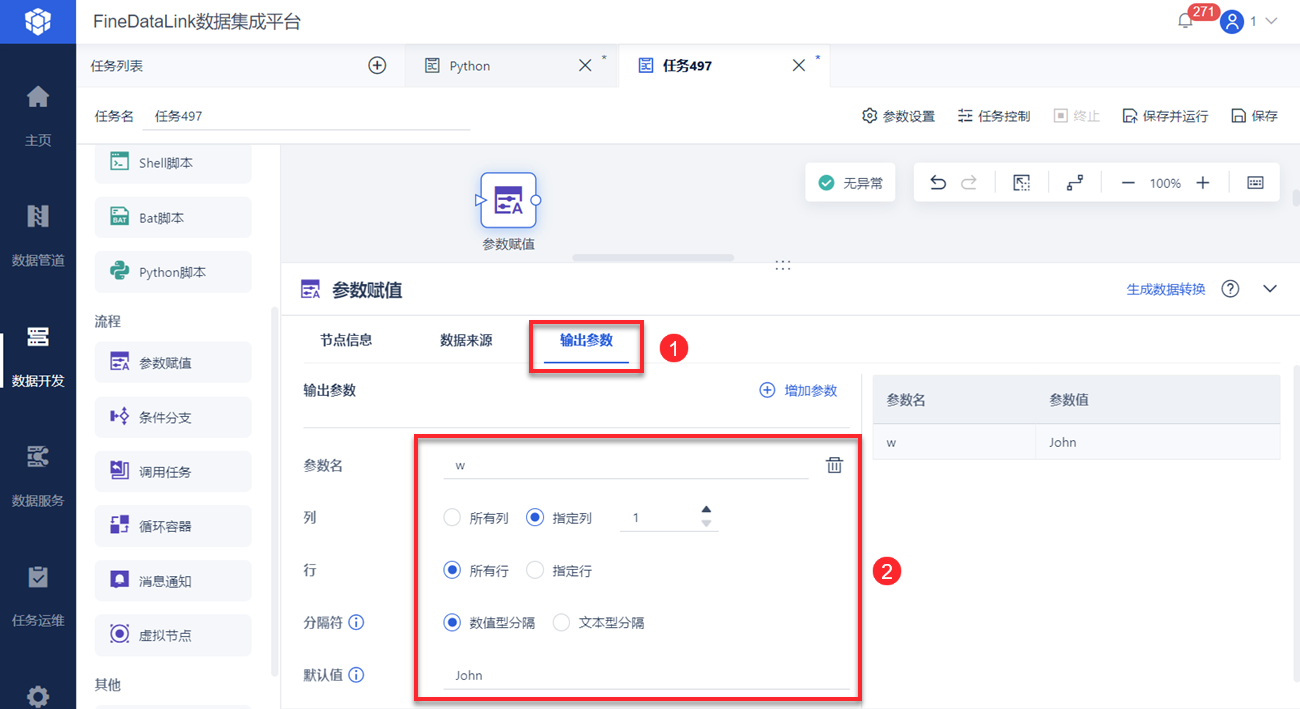Screen dimensions: 1300x709
Task: Click the 任务名 input field
Action: coord(308,116)
